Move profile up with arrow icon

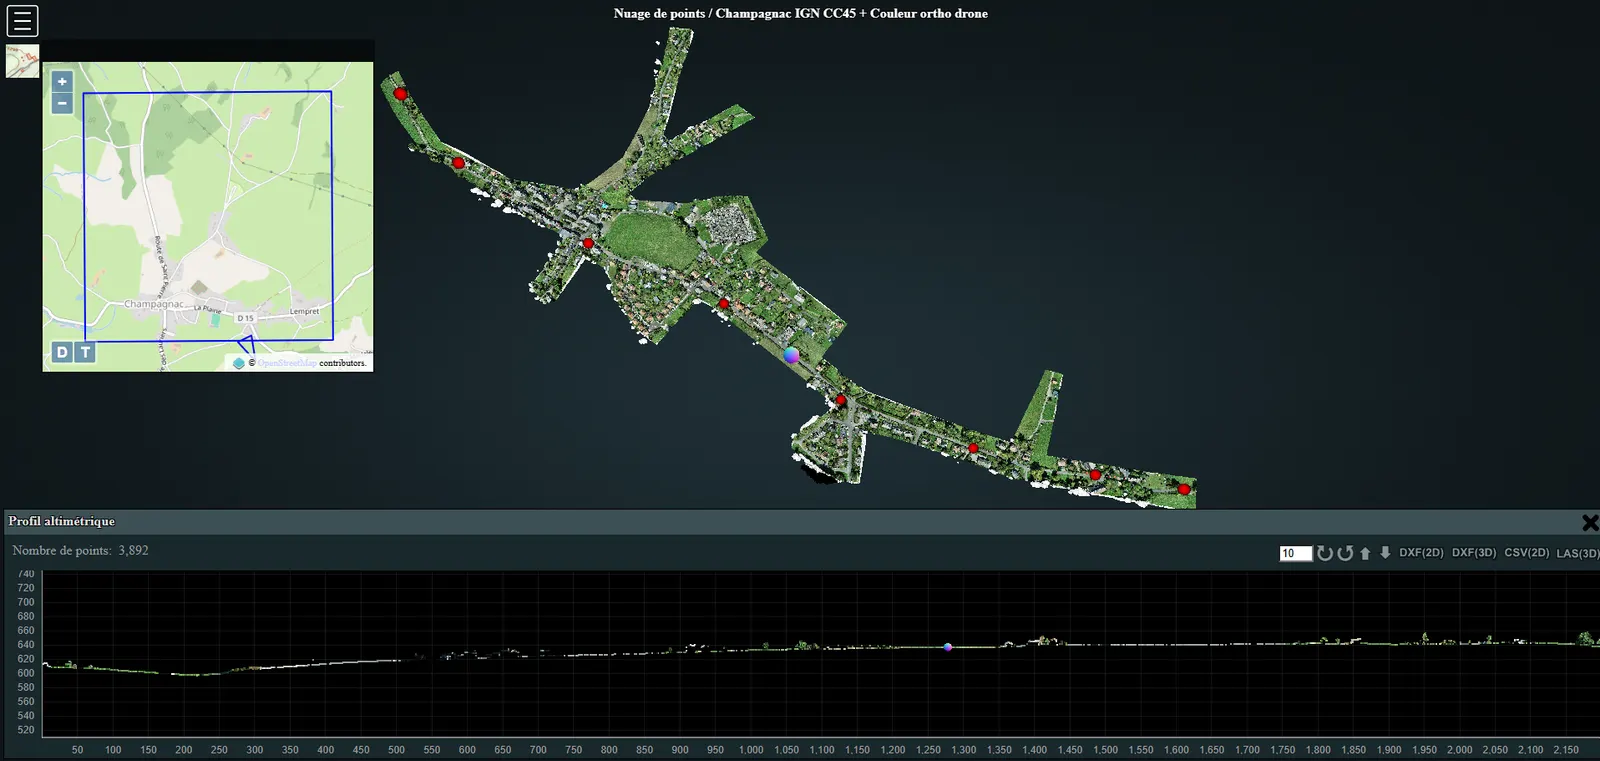tap(1365, 553)
